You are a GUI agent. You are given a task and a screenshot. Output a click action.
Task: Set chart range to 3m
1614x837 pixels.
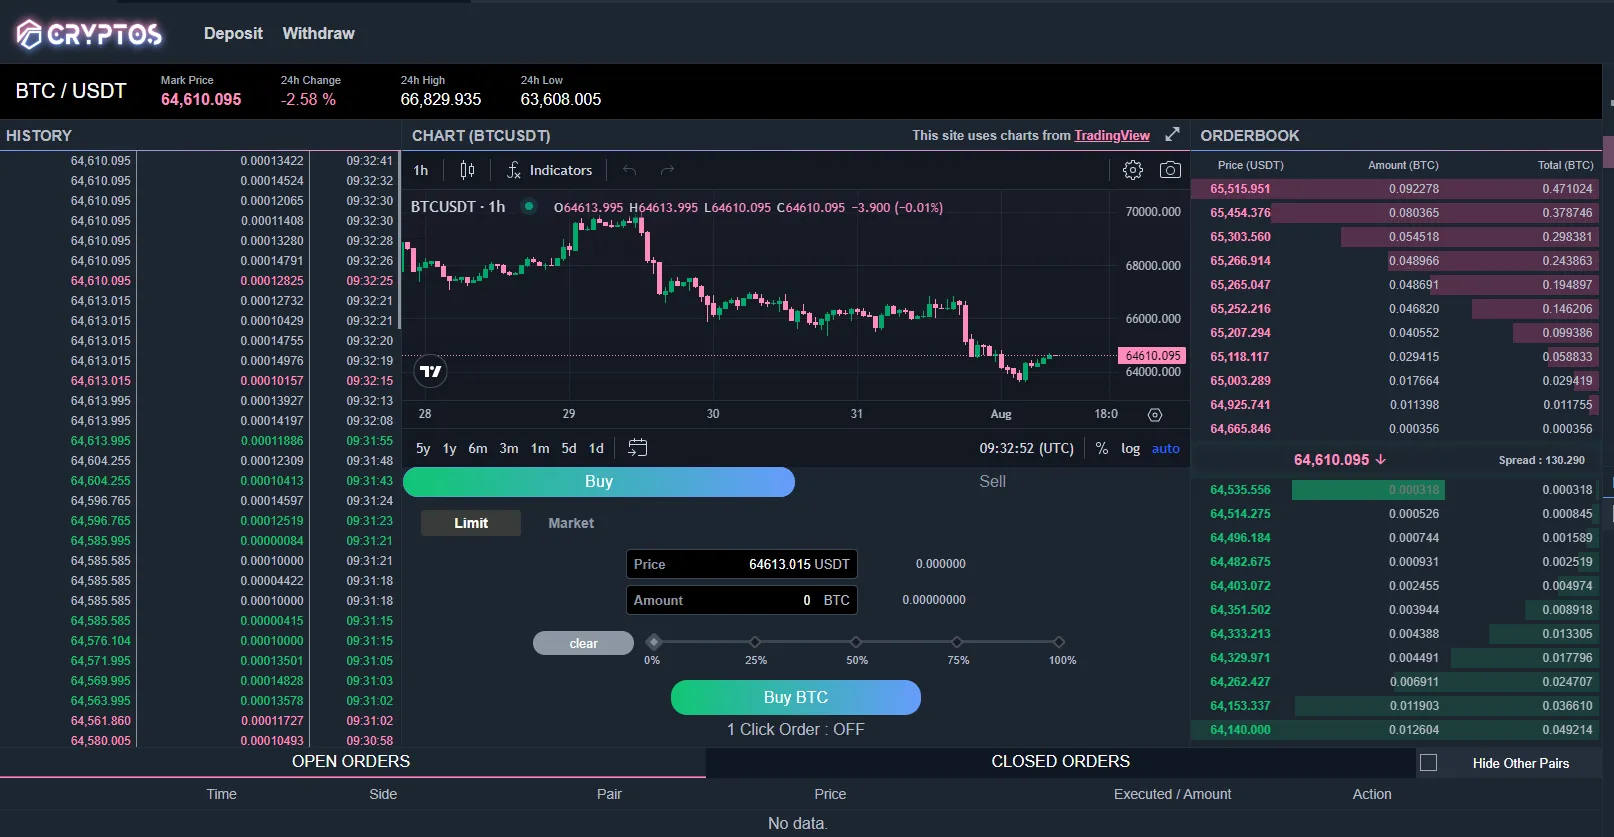pyautogui.click(x=509, y=448)
